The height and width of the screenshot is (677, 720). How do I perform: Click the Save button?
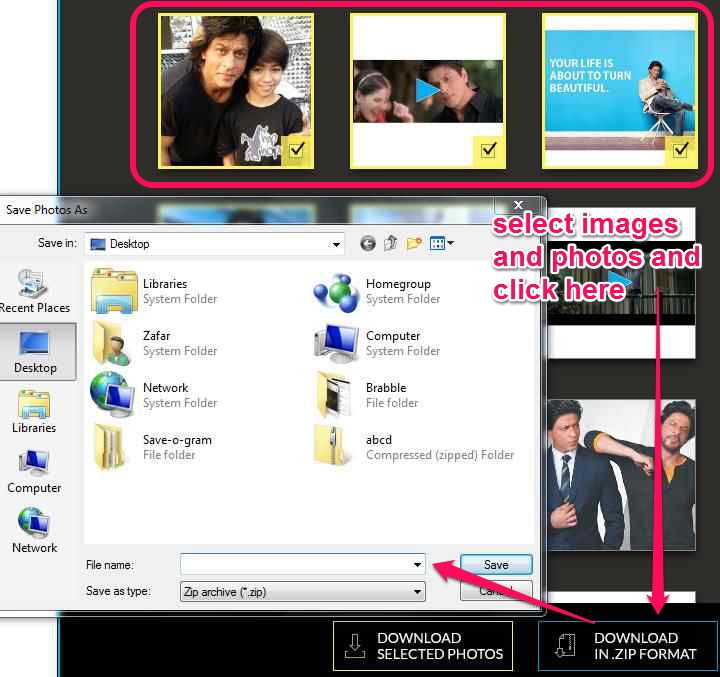496,564
